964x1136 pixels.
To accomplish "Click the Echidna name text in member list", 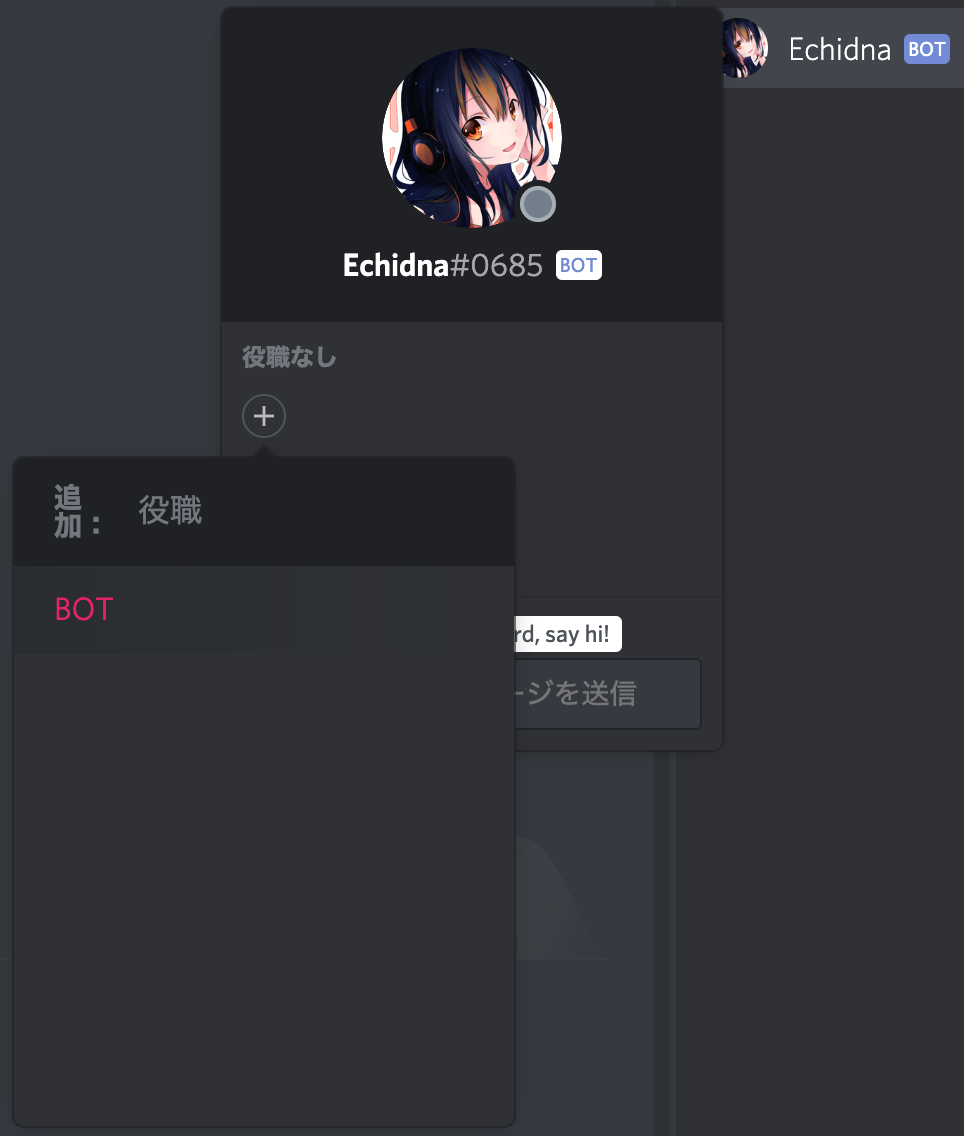I will click(839, 49).
